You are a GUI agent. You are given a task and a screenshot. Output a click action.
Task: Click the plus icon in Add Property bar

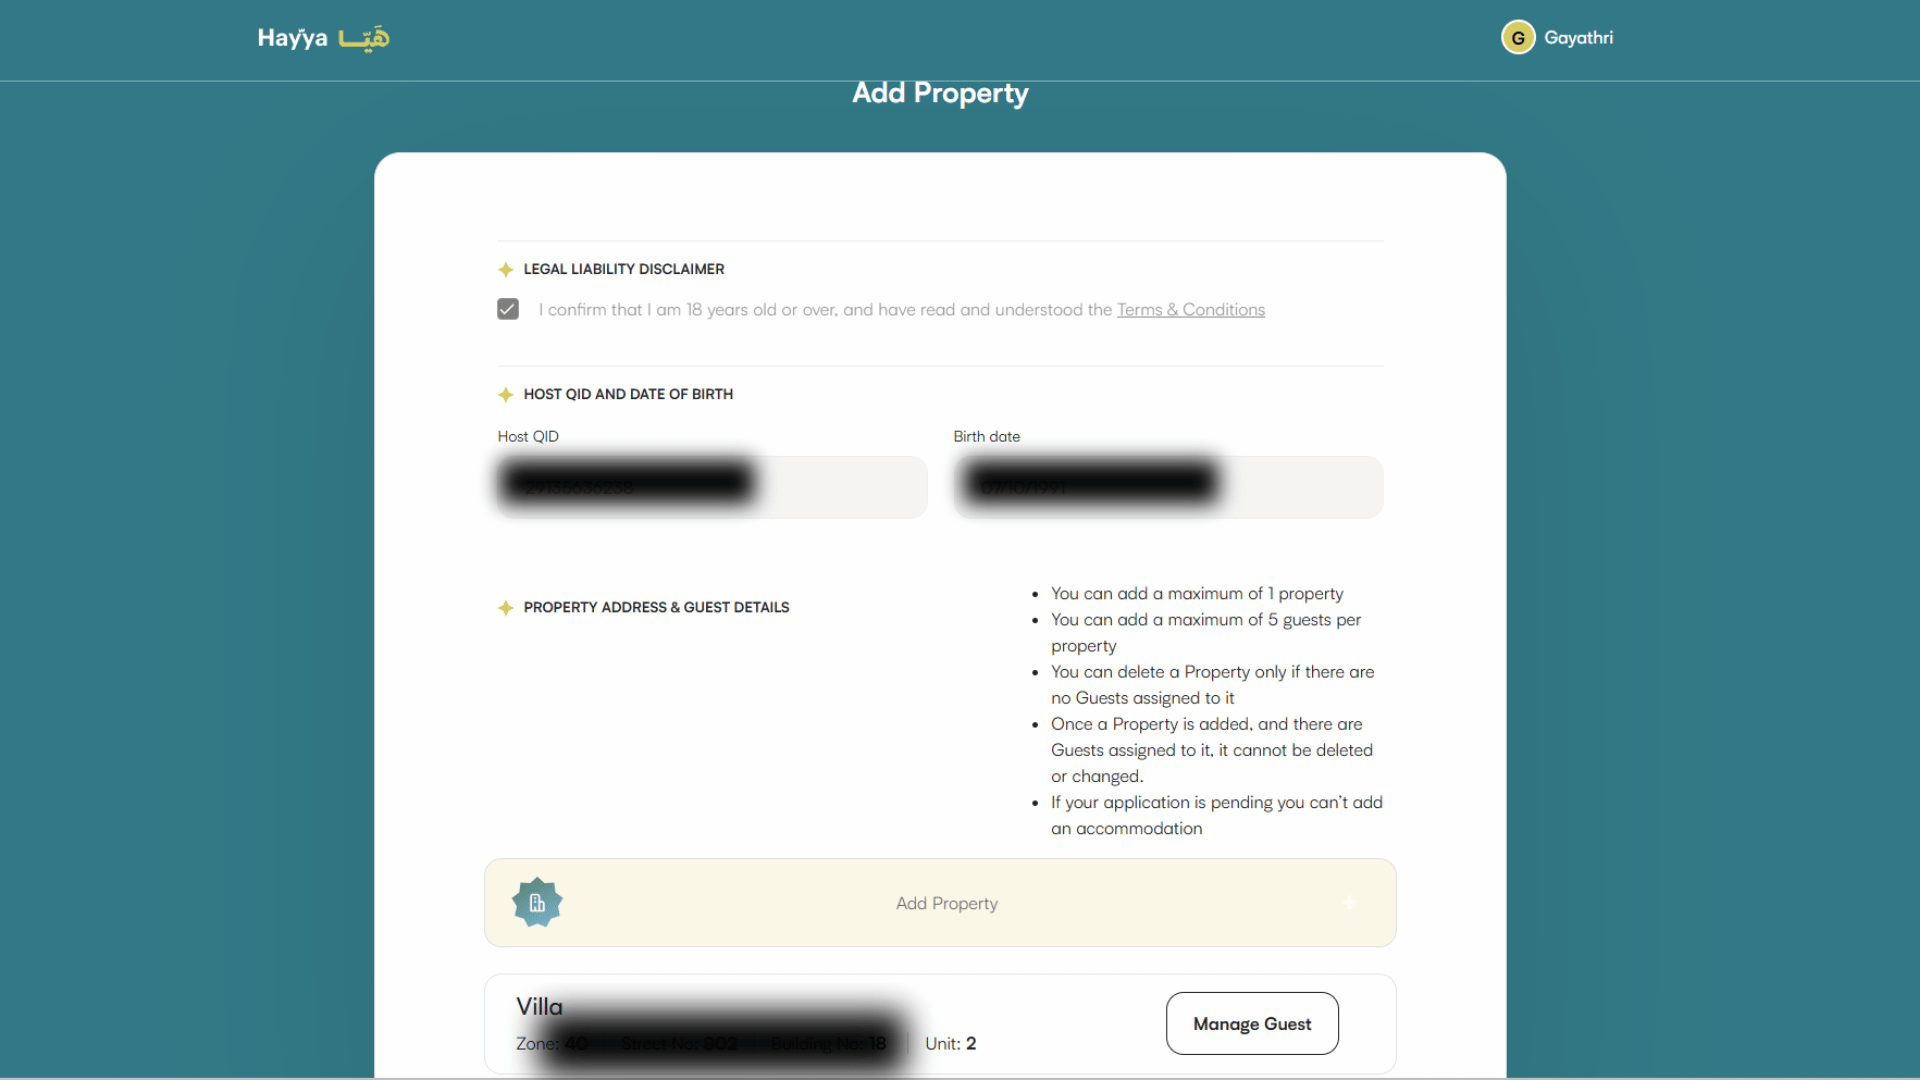[1349, 903]
